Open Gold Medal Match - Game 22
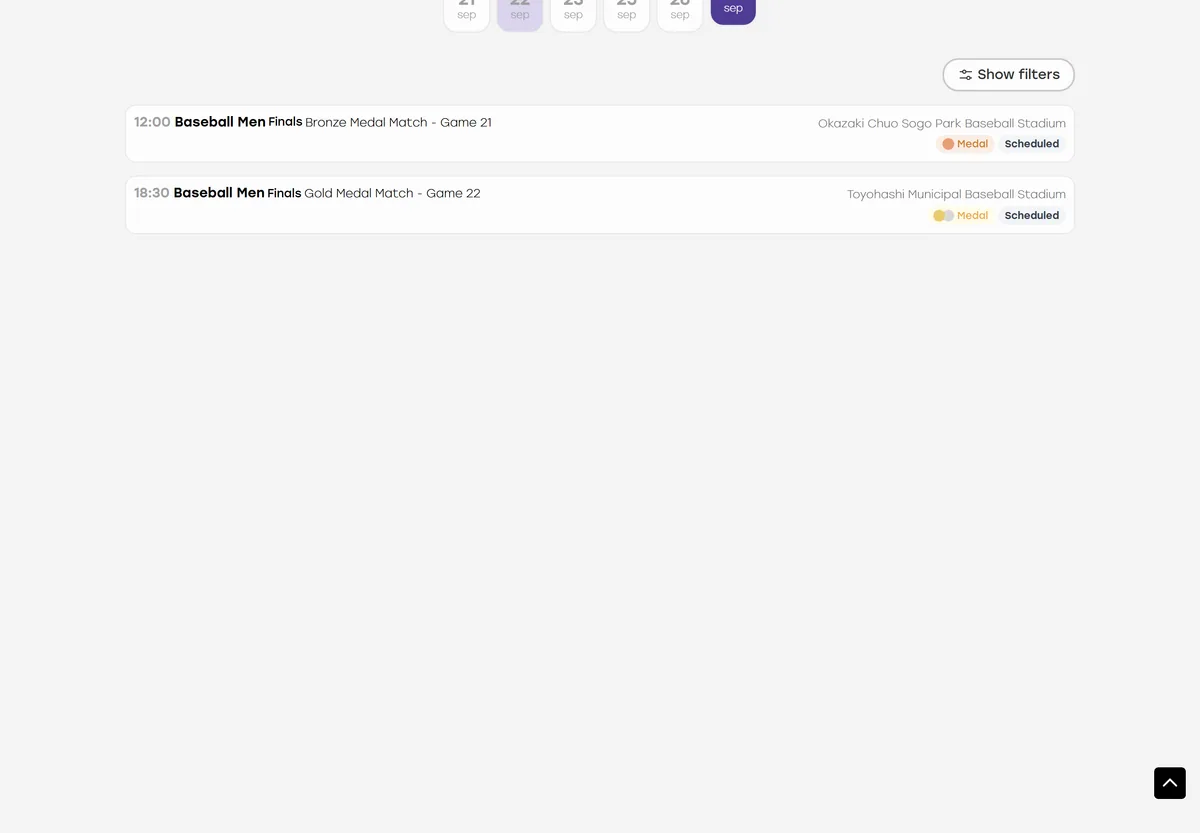The image size is (1200, 833). click(392, 194)
